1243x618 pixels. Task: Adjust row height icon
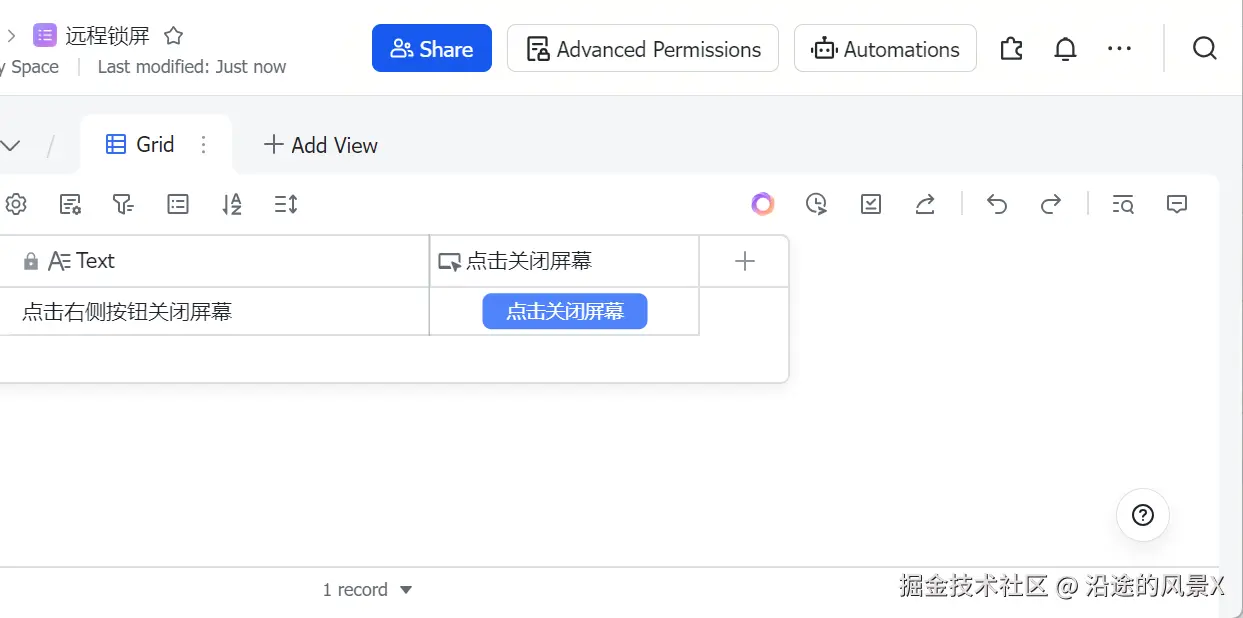tap(286, 205)
